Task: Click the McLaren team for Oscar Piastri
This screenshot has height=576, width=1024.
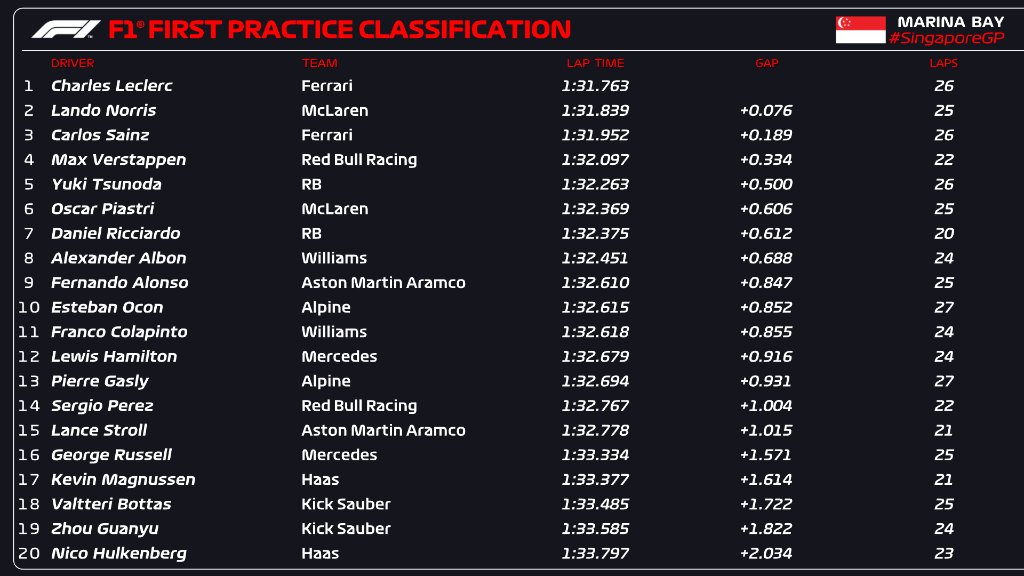Action: pyautogui.click(x=334, y=209)
